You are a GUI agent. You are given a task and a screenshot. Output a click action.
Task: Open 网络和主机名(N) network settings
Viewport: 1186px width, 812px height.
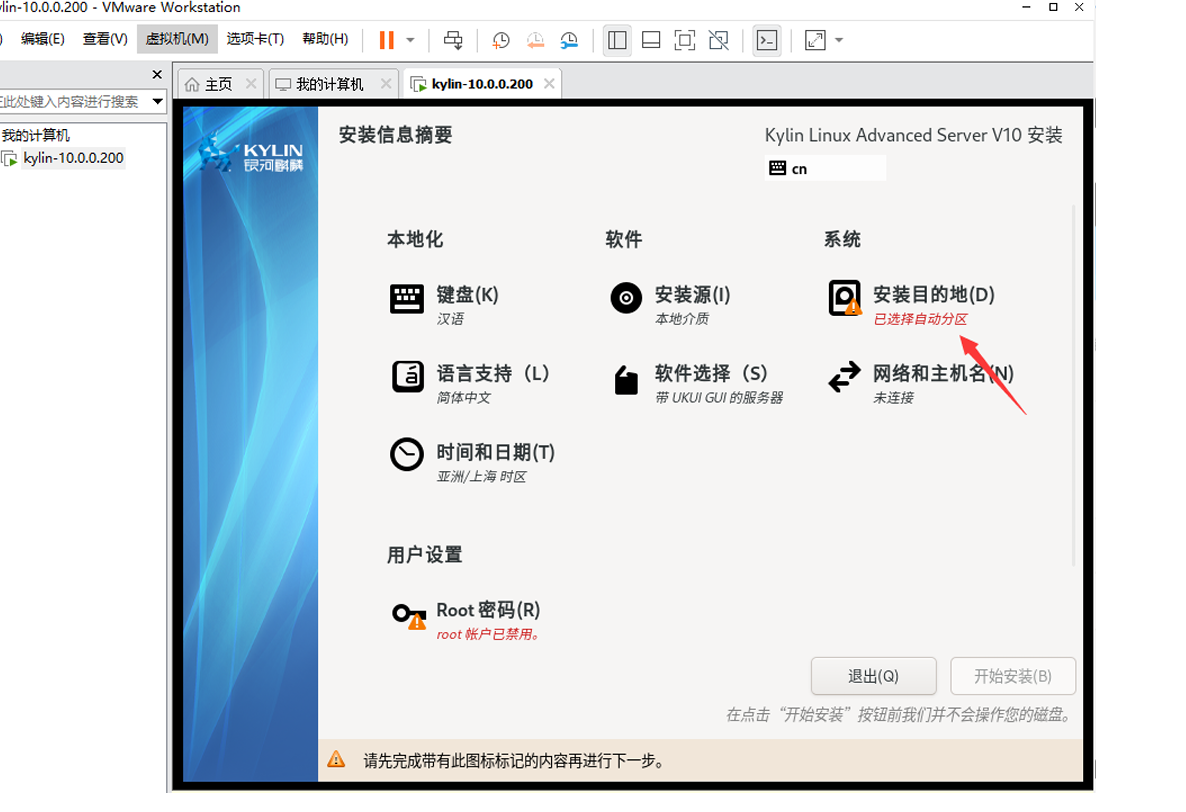(x=921, y=383)
